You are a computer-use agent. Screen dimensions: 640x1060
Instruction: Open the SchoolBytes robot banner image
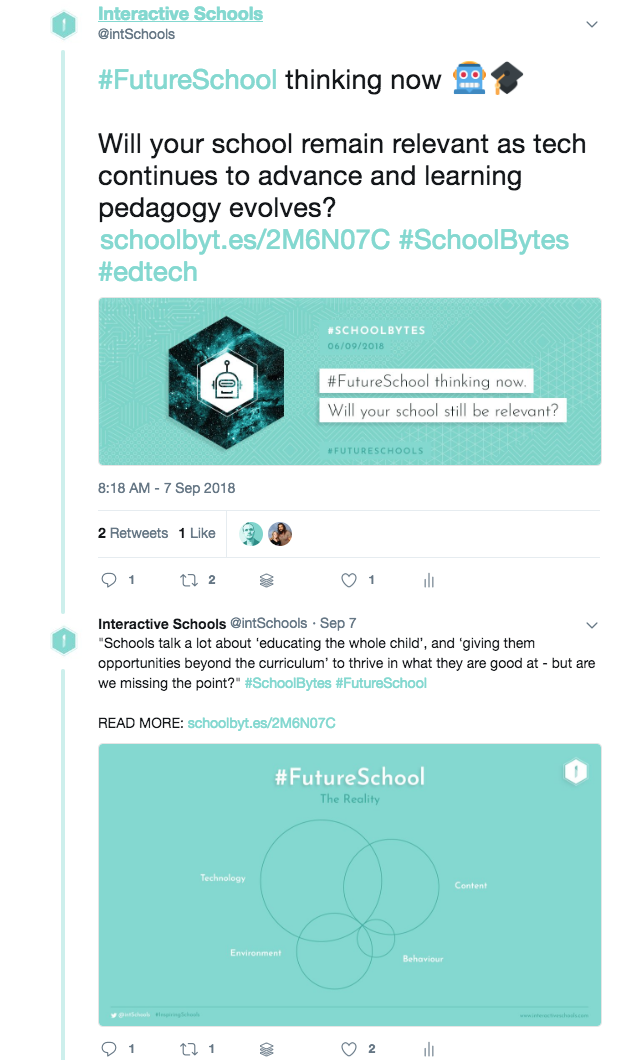349,381
